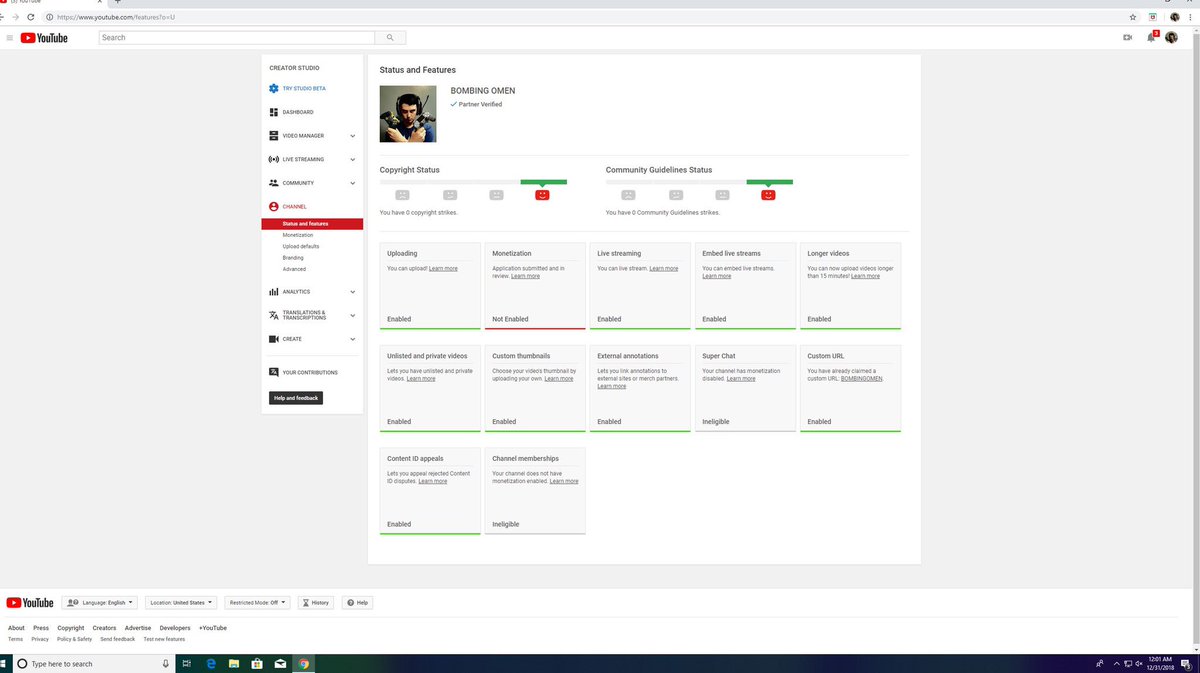Click the Cortana microphone icon
Image resolution: width=1200 pixels, height=673 pixels.
point(166,663)
